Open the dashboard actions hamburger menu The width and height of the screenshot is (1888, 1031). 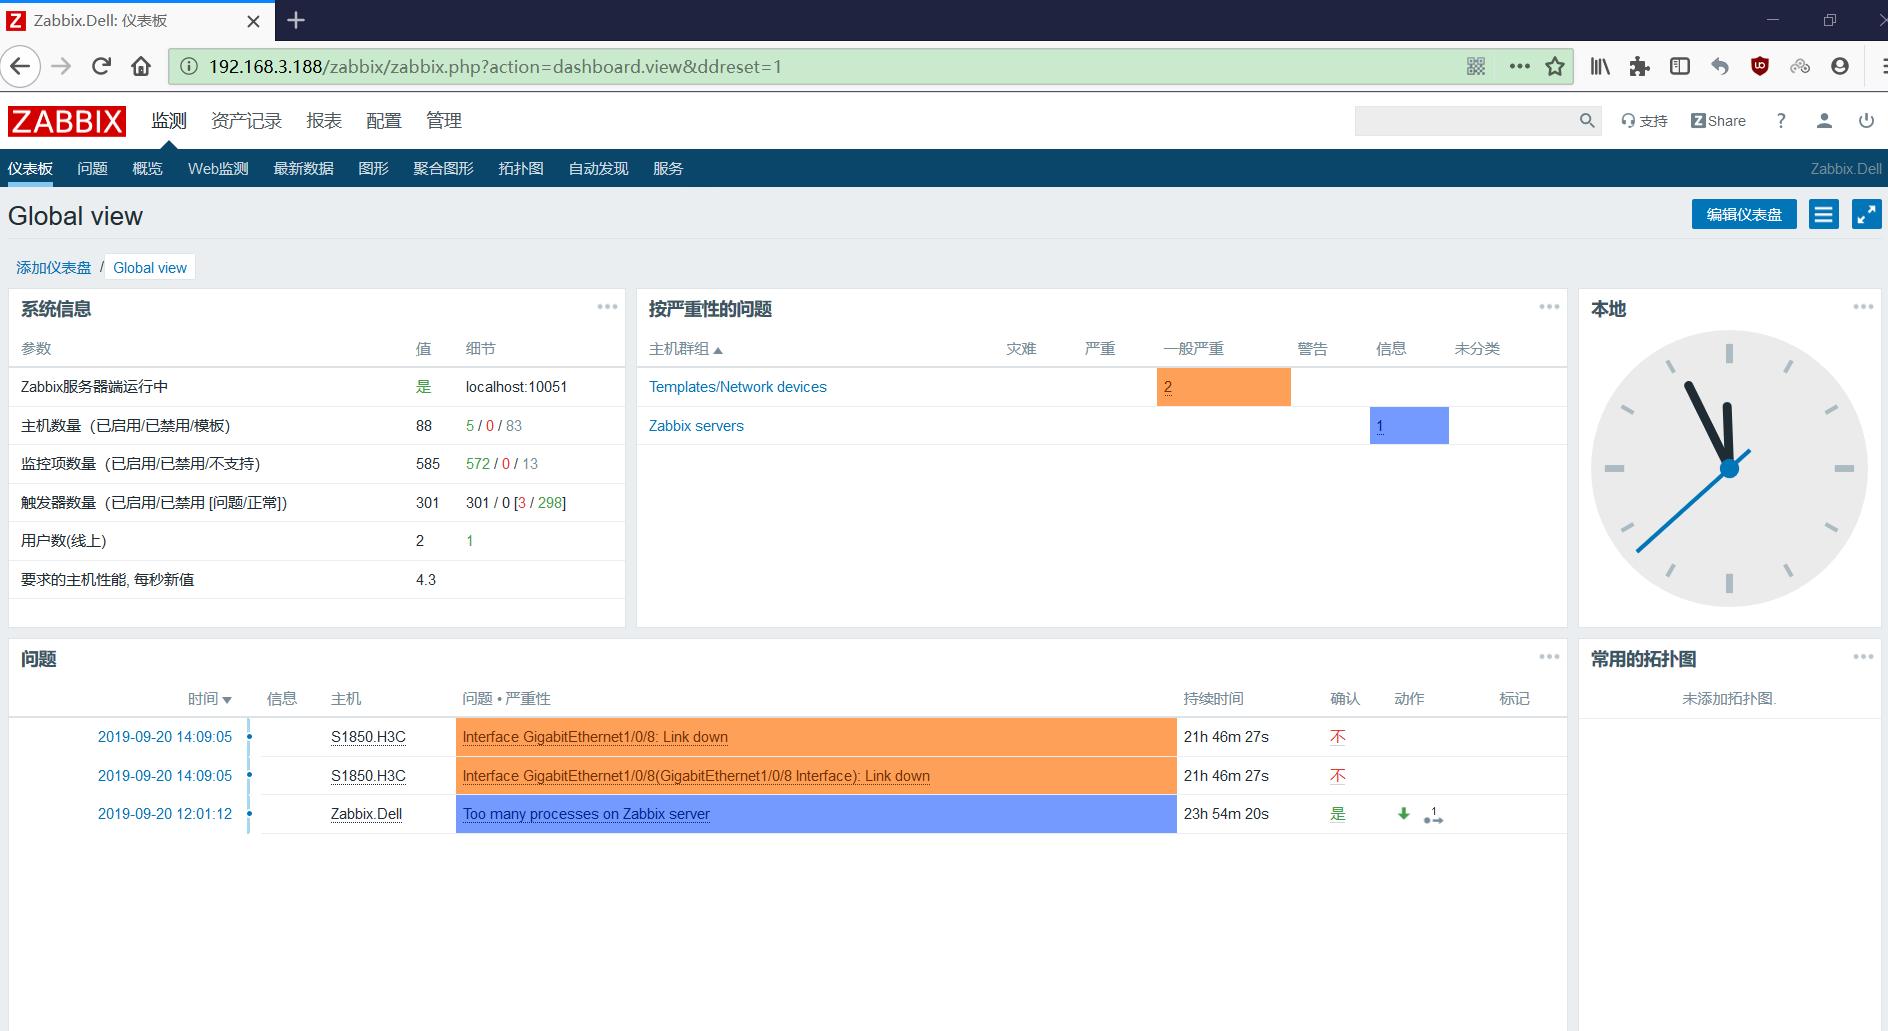coord(1823,215)
